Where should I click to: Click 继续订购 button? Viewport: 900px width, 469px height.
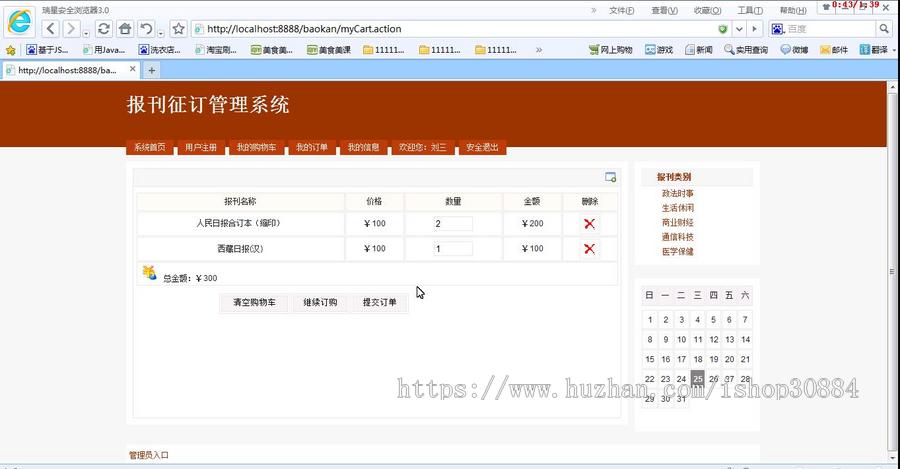click(320, 302)
